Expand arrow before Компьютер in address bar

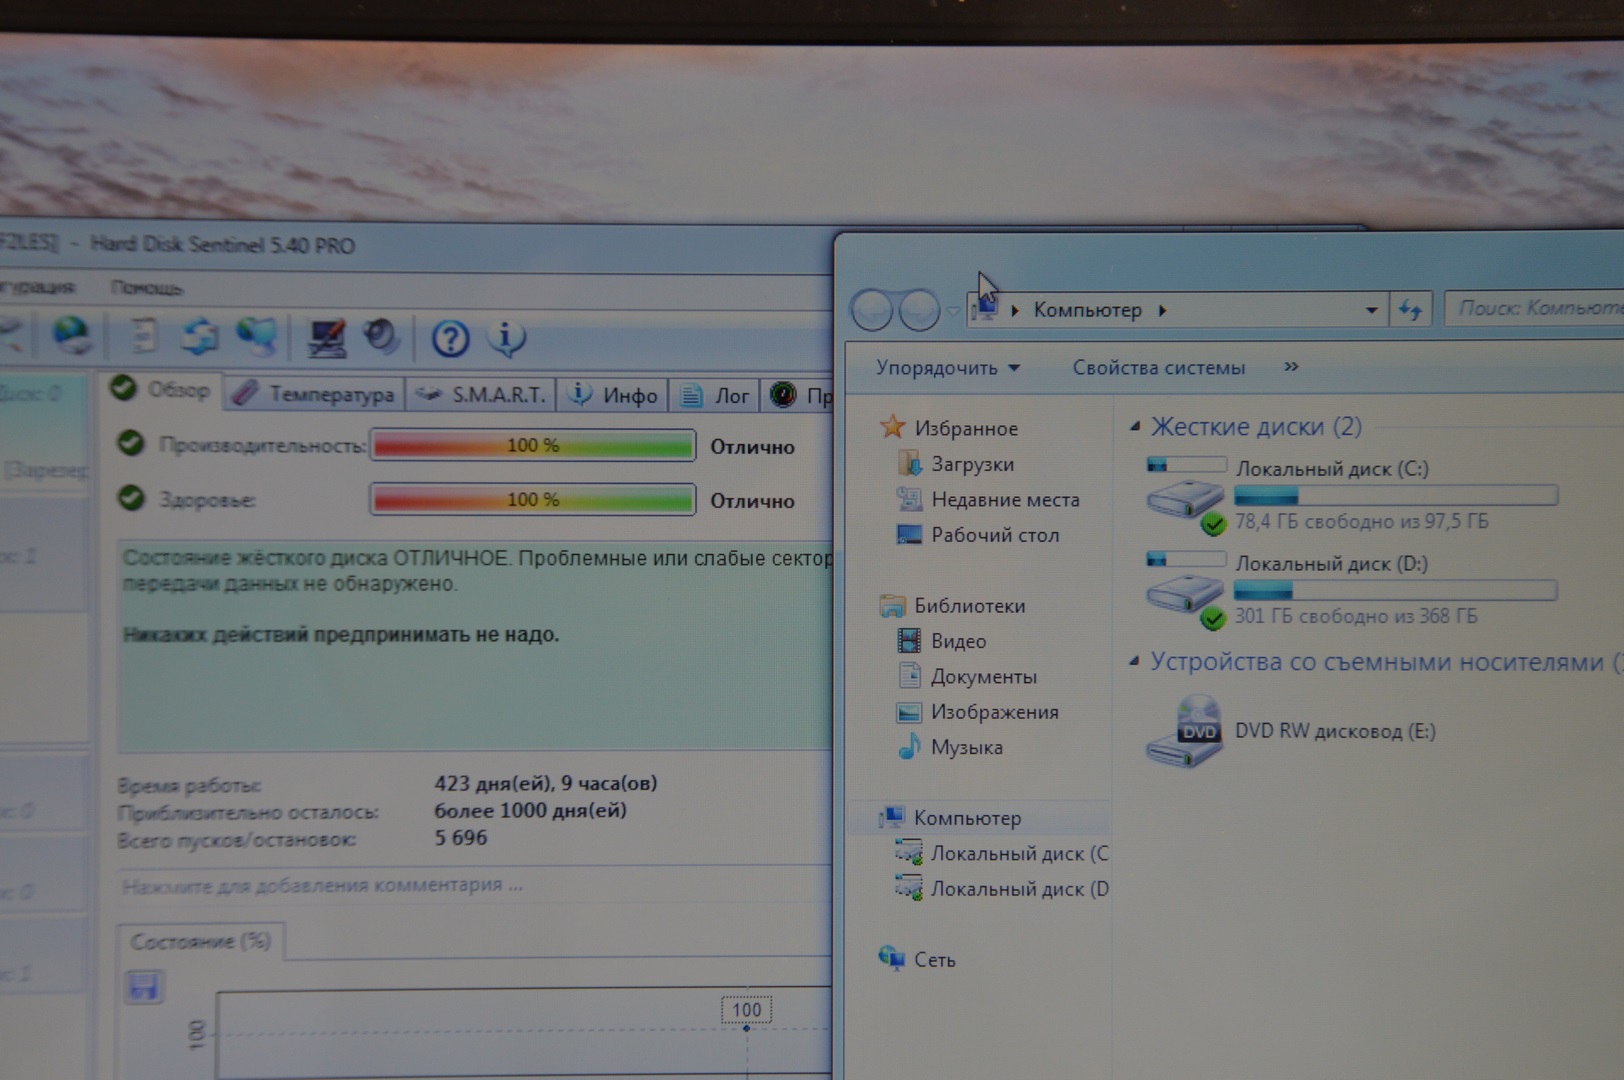(x=1015, y=310)
